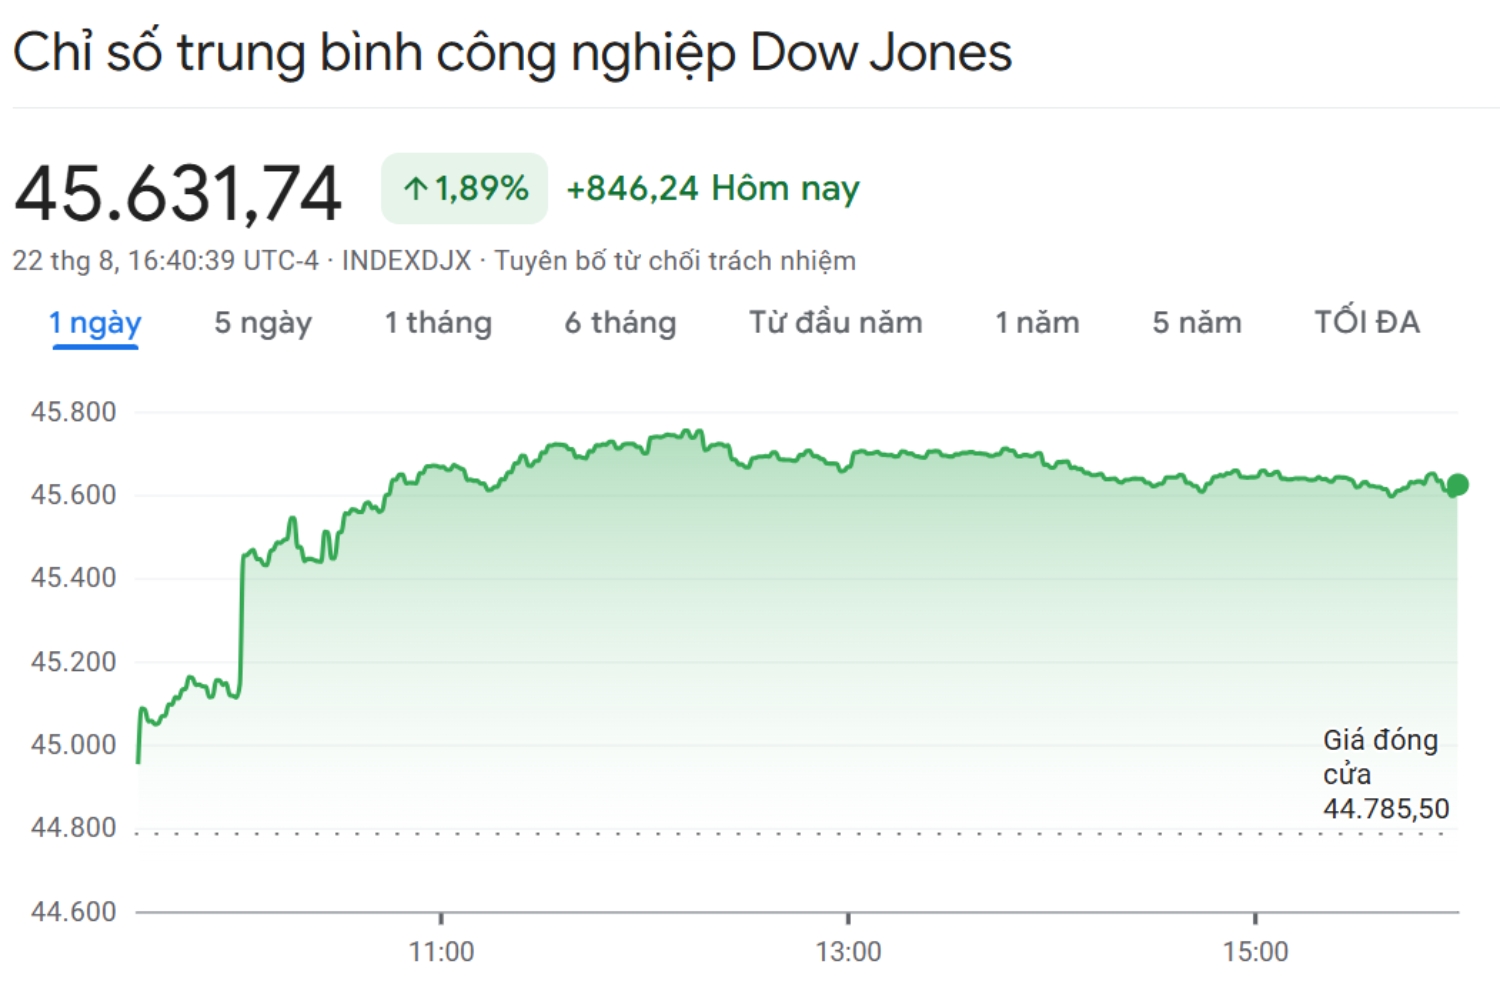Select the 6 tháng time range

(x=620, y=322)
